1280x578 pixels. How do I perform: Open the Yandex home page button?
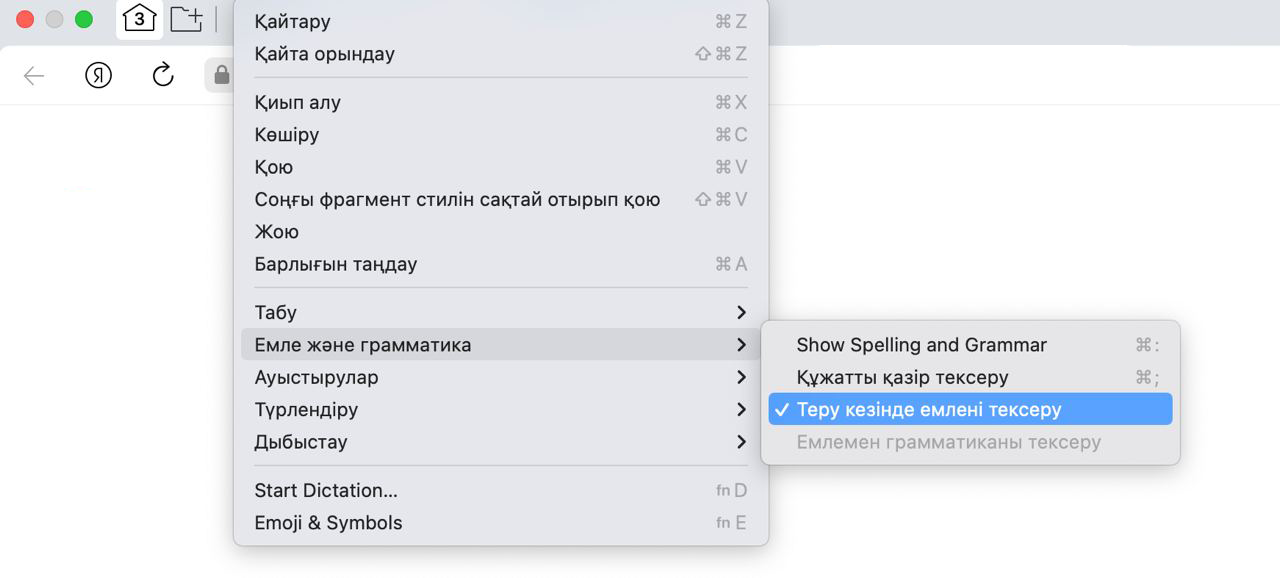pos(98,76)
